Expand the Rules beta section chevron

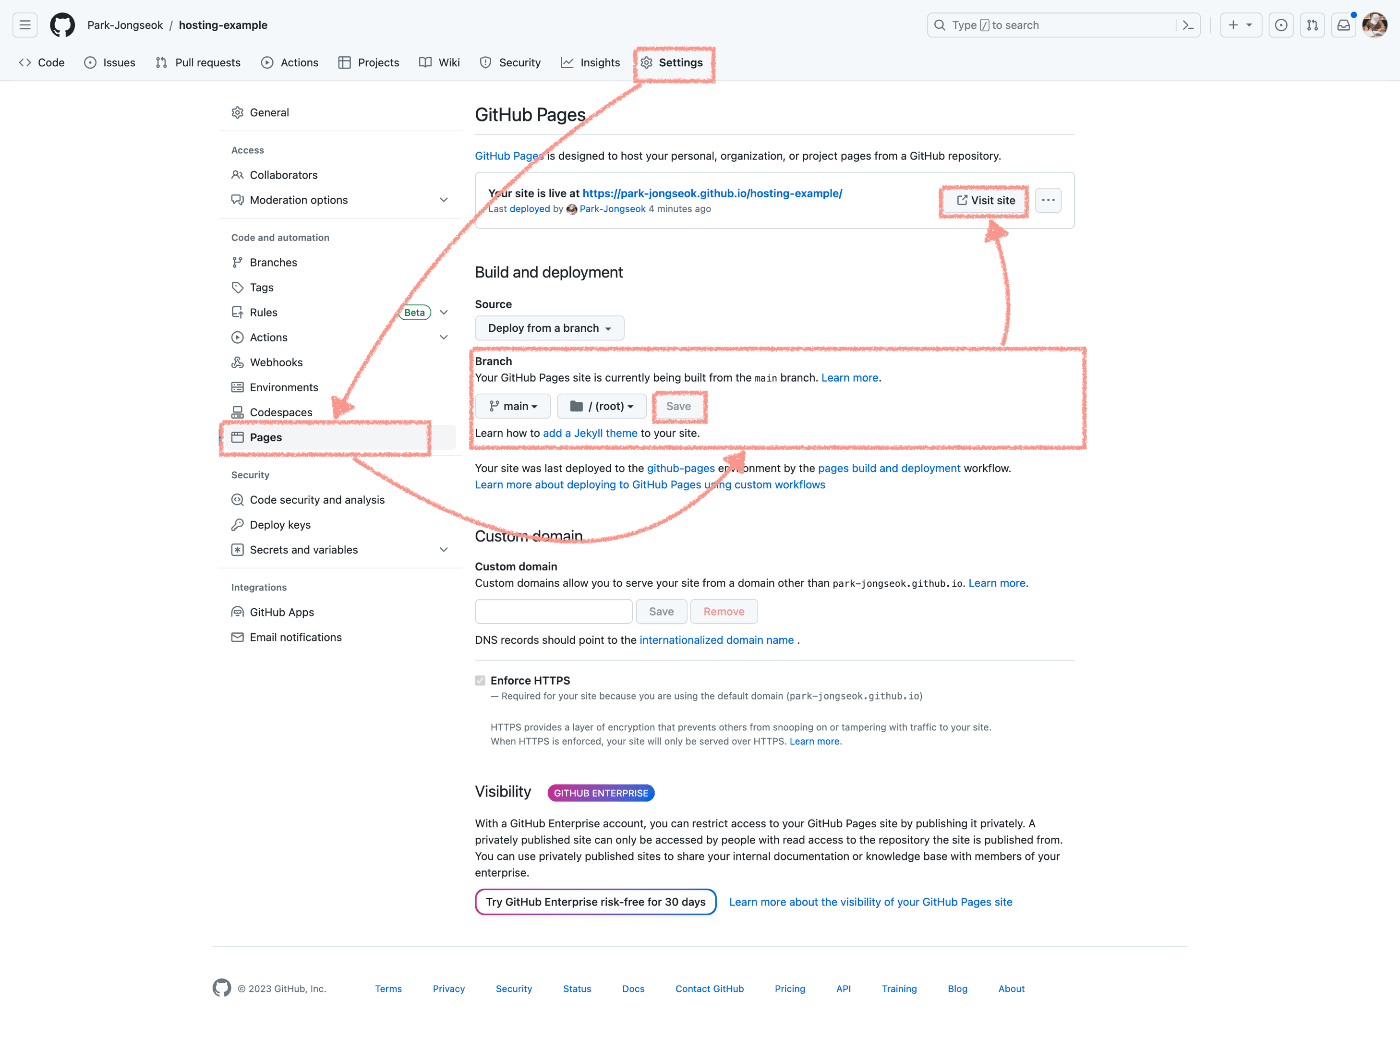click(444, 313)
